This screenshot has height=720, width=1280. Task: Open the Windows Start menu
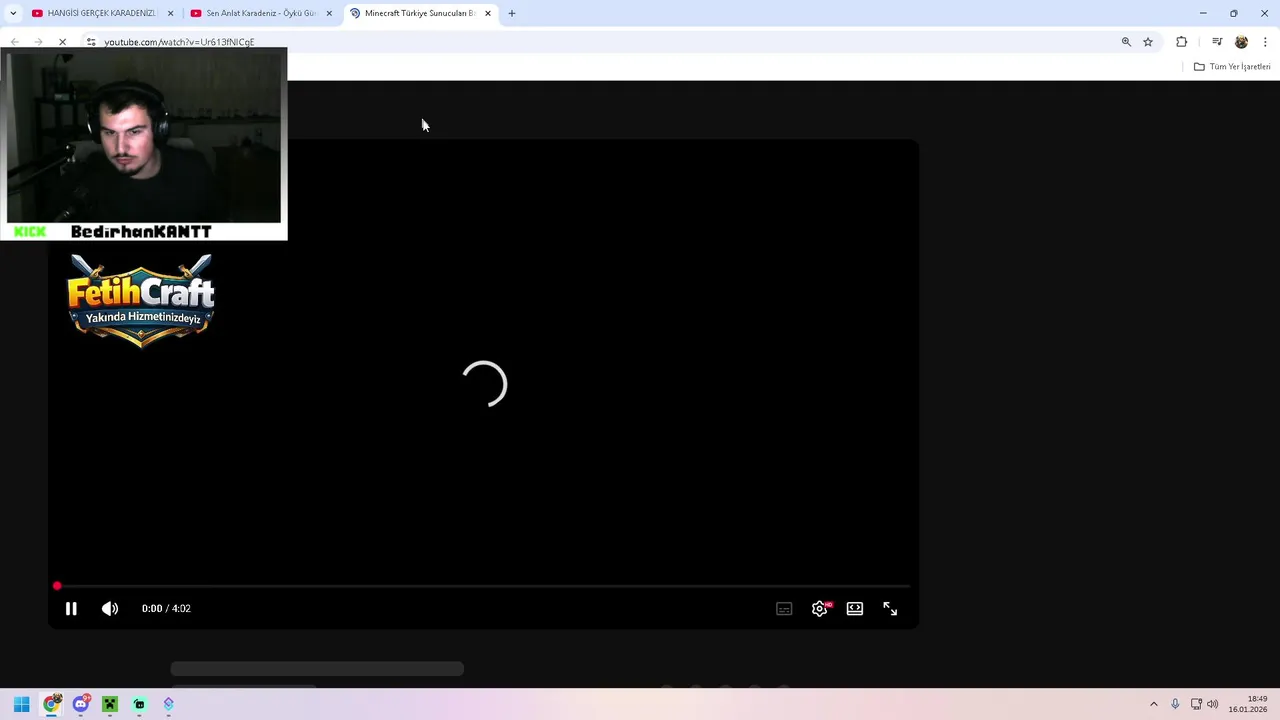21,704
